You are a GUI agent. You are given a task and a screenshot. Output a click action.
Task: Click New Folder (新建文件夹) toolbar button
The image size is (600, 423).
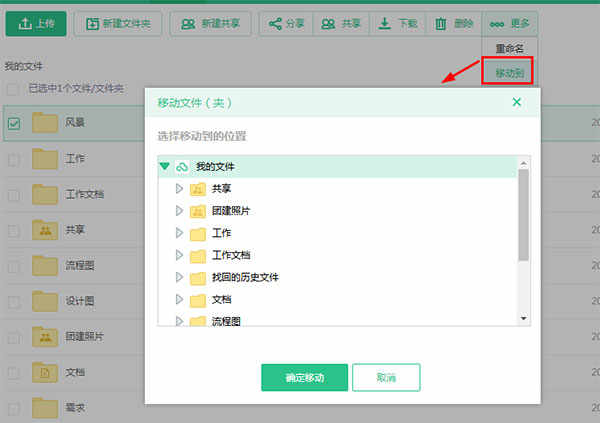[x=118, y=24]
